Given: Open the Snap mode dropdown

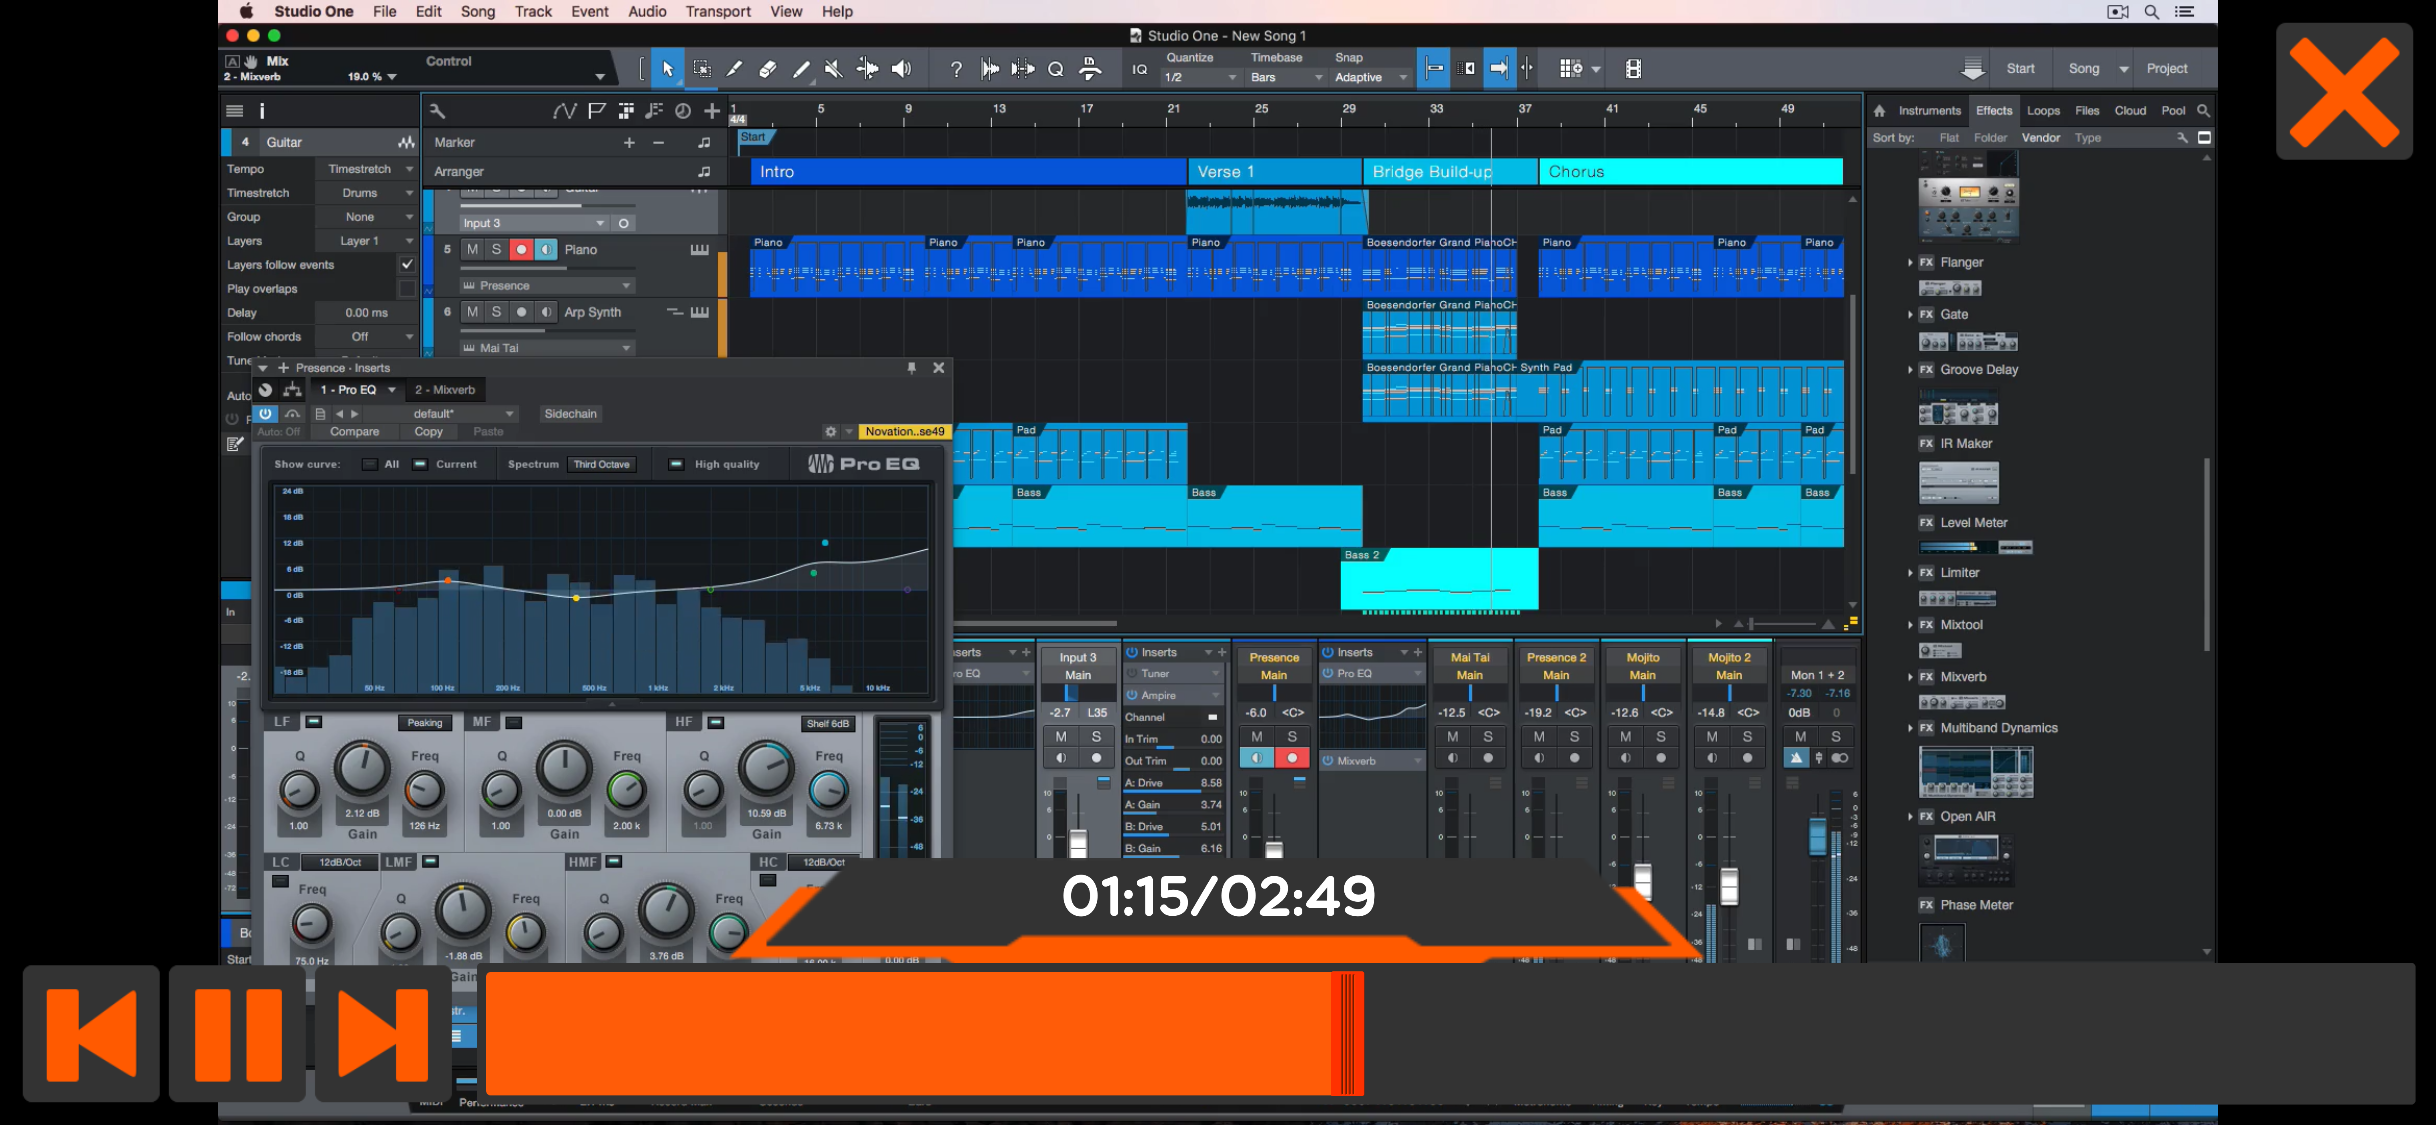Looking at the screenshot, I should coord(1370,77).
